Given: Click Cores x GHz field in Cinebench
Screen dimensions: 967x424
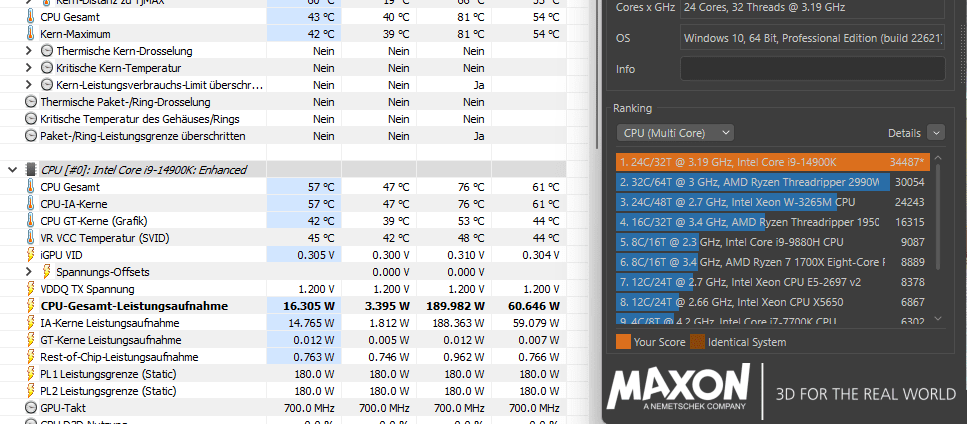Looking at the screenshot, I should pyautogui.click(x=812, y=8).
